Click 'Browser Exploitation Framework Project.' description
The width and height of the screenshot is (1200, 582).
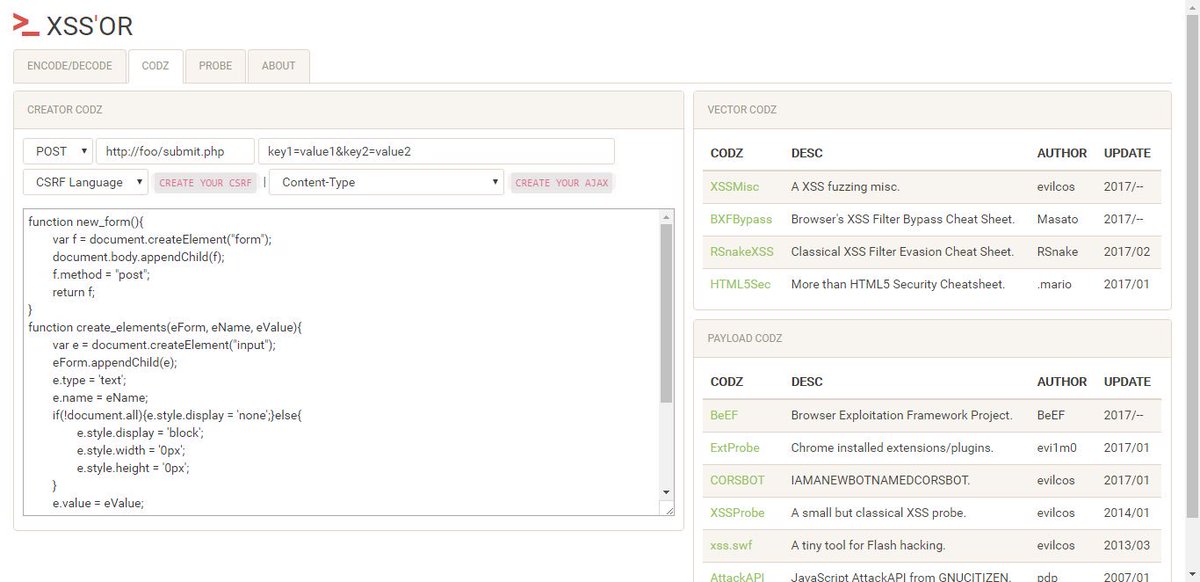pos(902,415)
